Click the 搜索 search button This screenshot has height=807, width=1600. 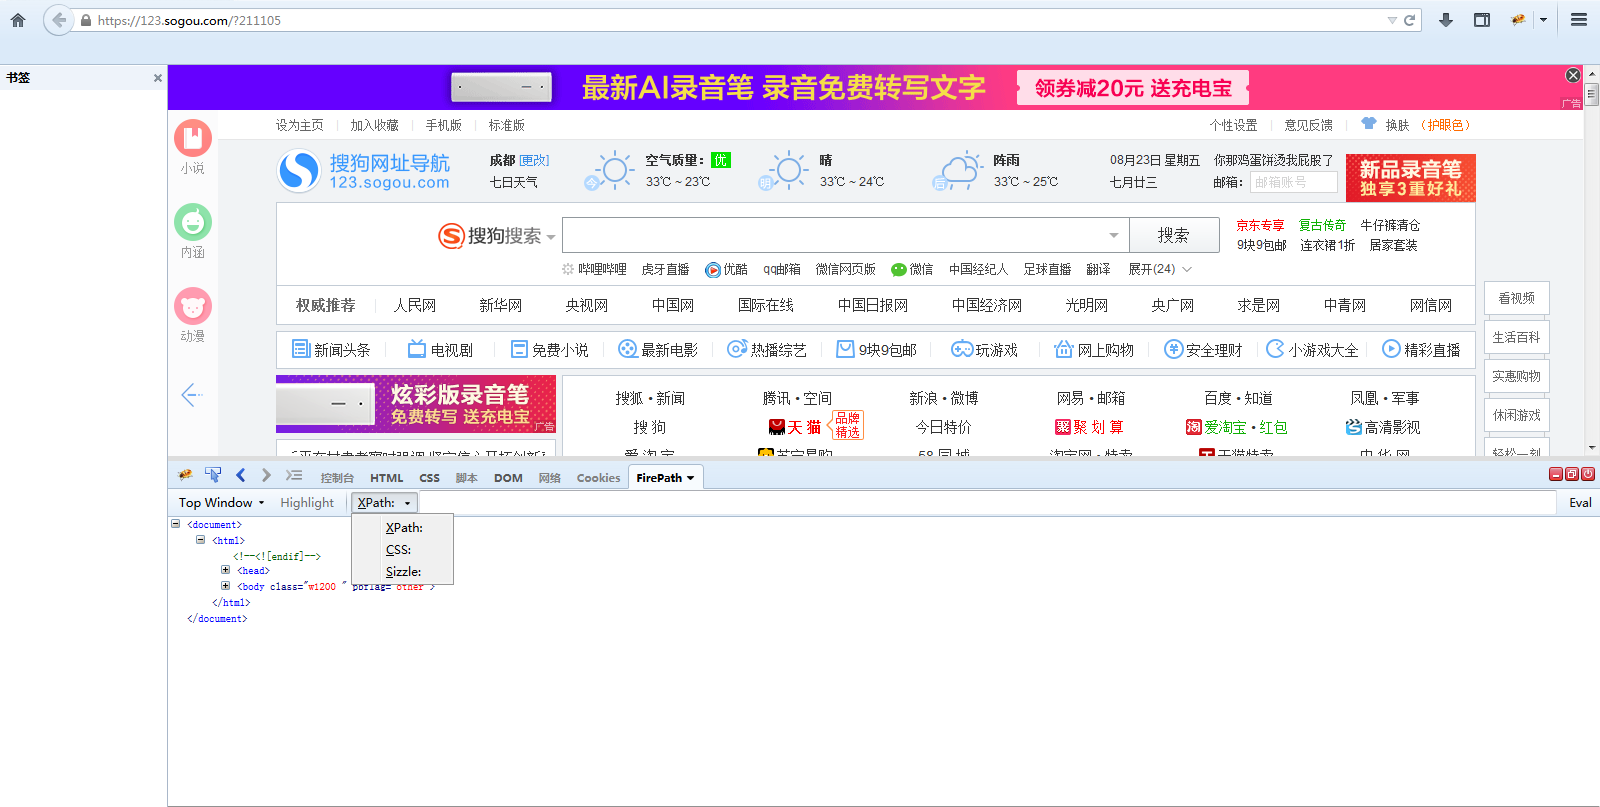[x=1174, y=235]
